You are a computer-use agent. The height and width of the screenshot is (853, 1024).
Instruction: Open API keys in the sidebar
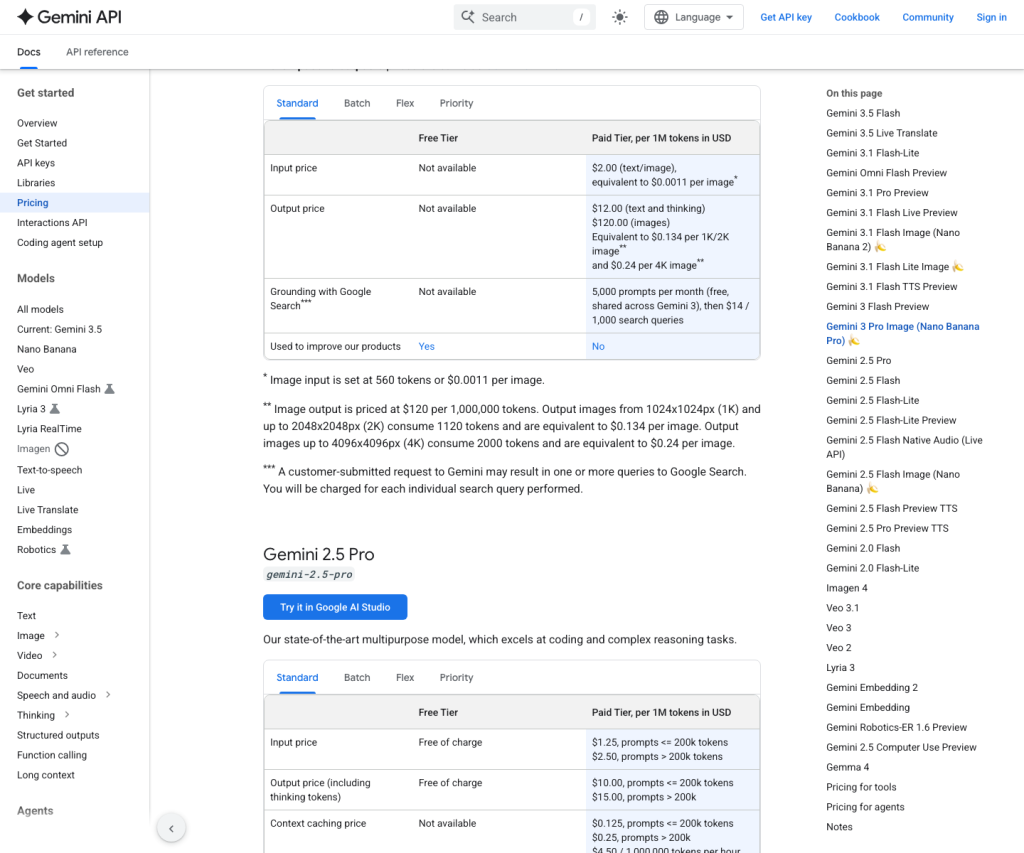pos(36,163)
